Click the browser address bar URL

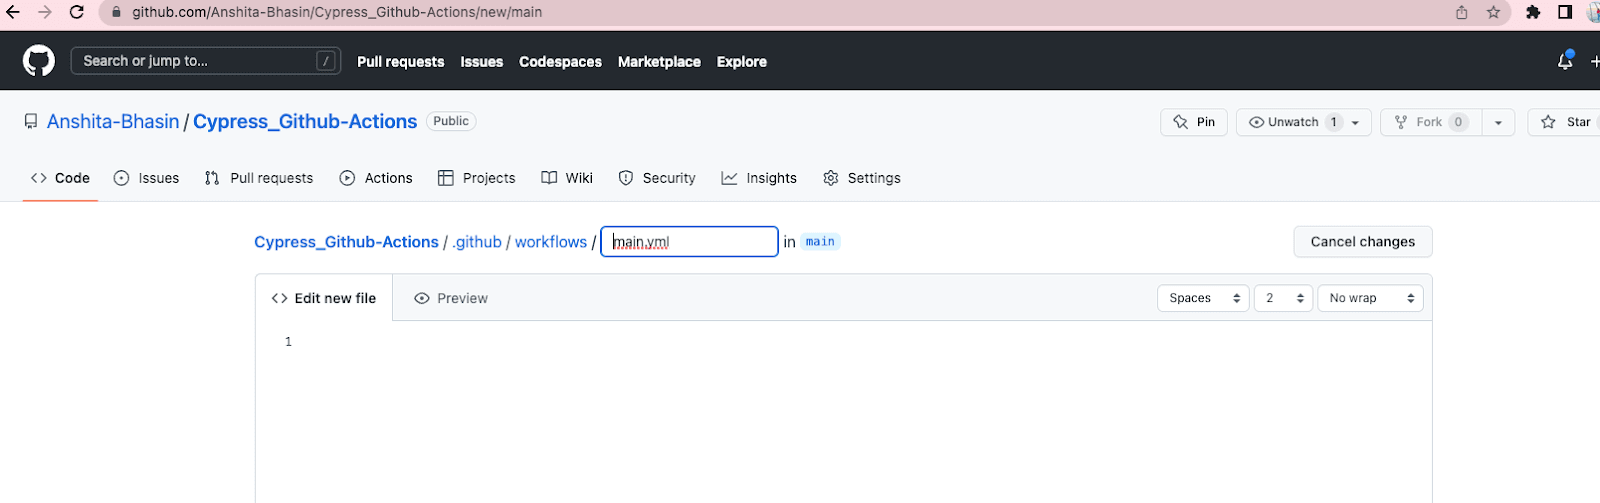pos(337,12)
